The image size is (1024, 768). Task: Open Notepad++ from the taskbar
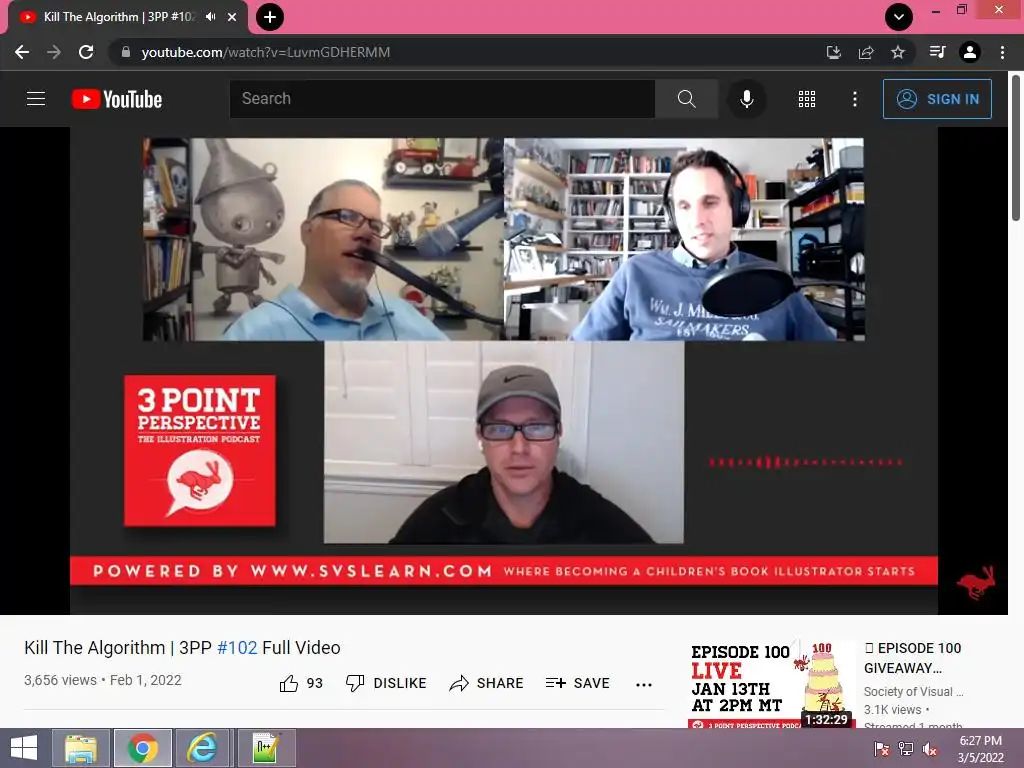(266, 748)
